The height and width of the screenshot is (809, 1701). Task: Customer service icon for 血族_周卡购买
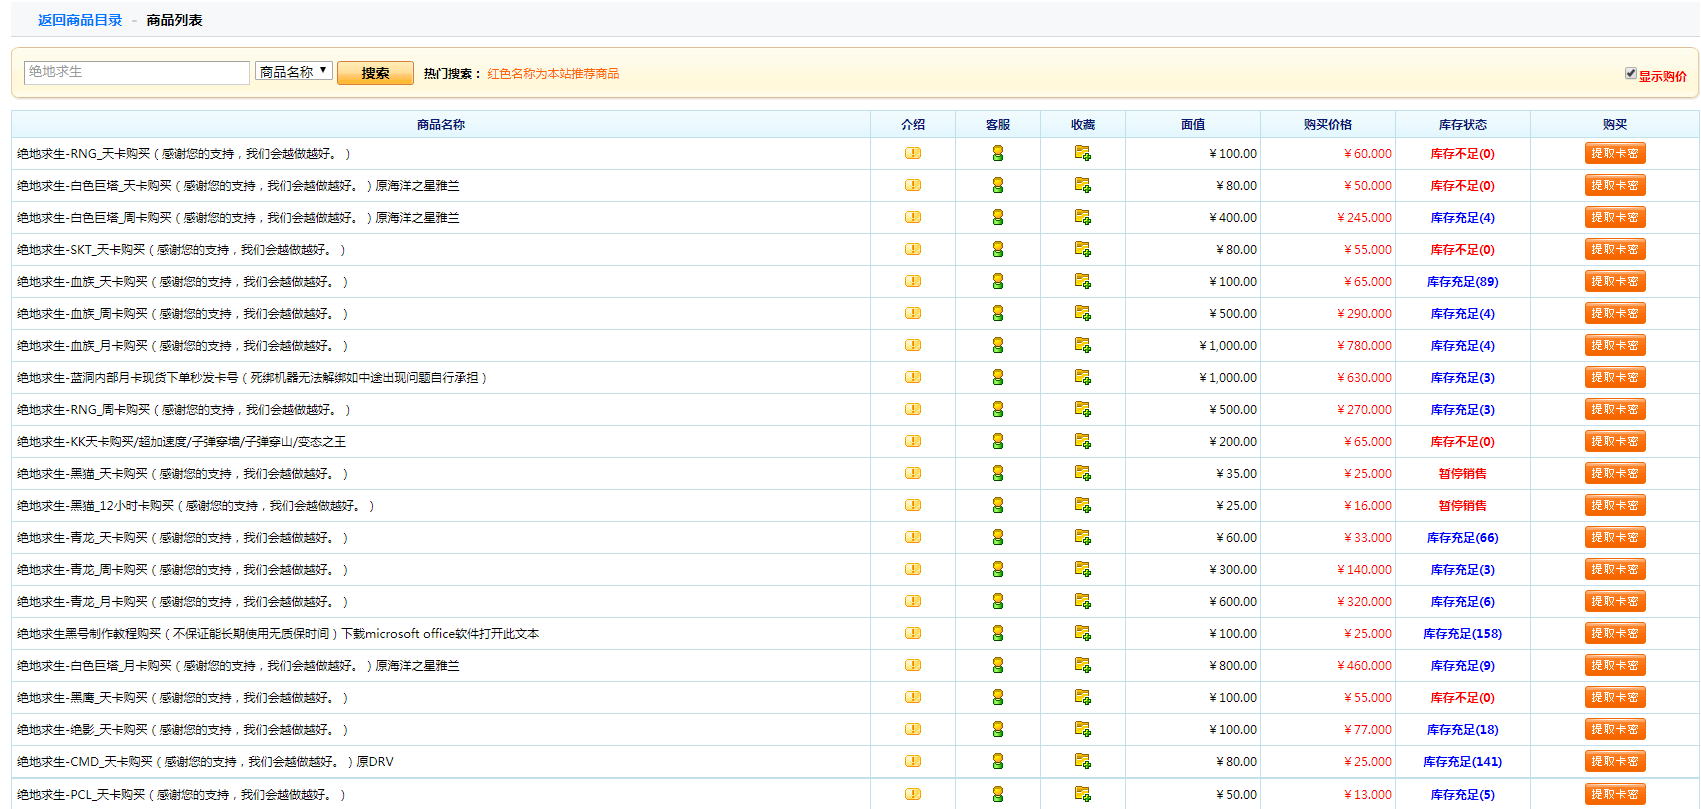pos(997,313)
